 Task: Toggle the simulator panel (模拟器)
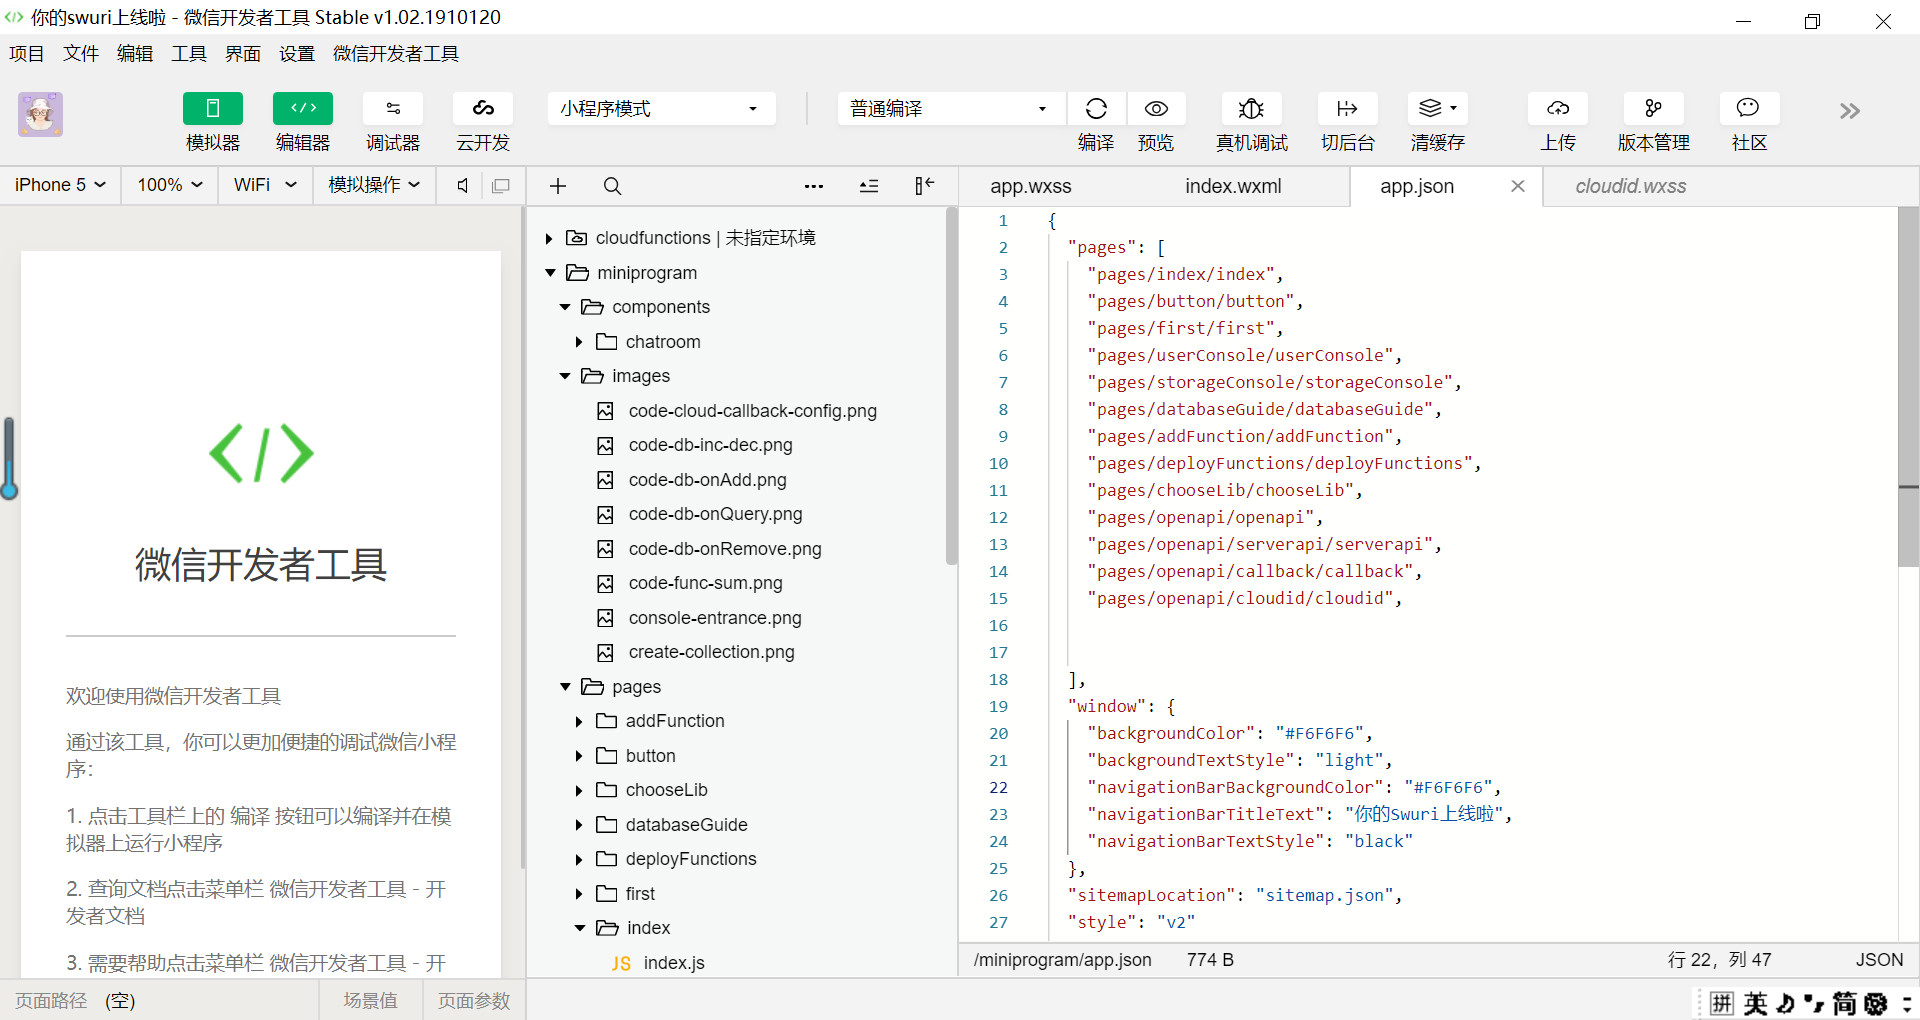point(212,109)
